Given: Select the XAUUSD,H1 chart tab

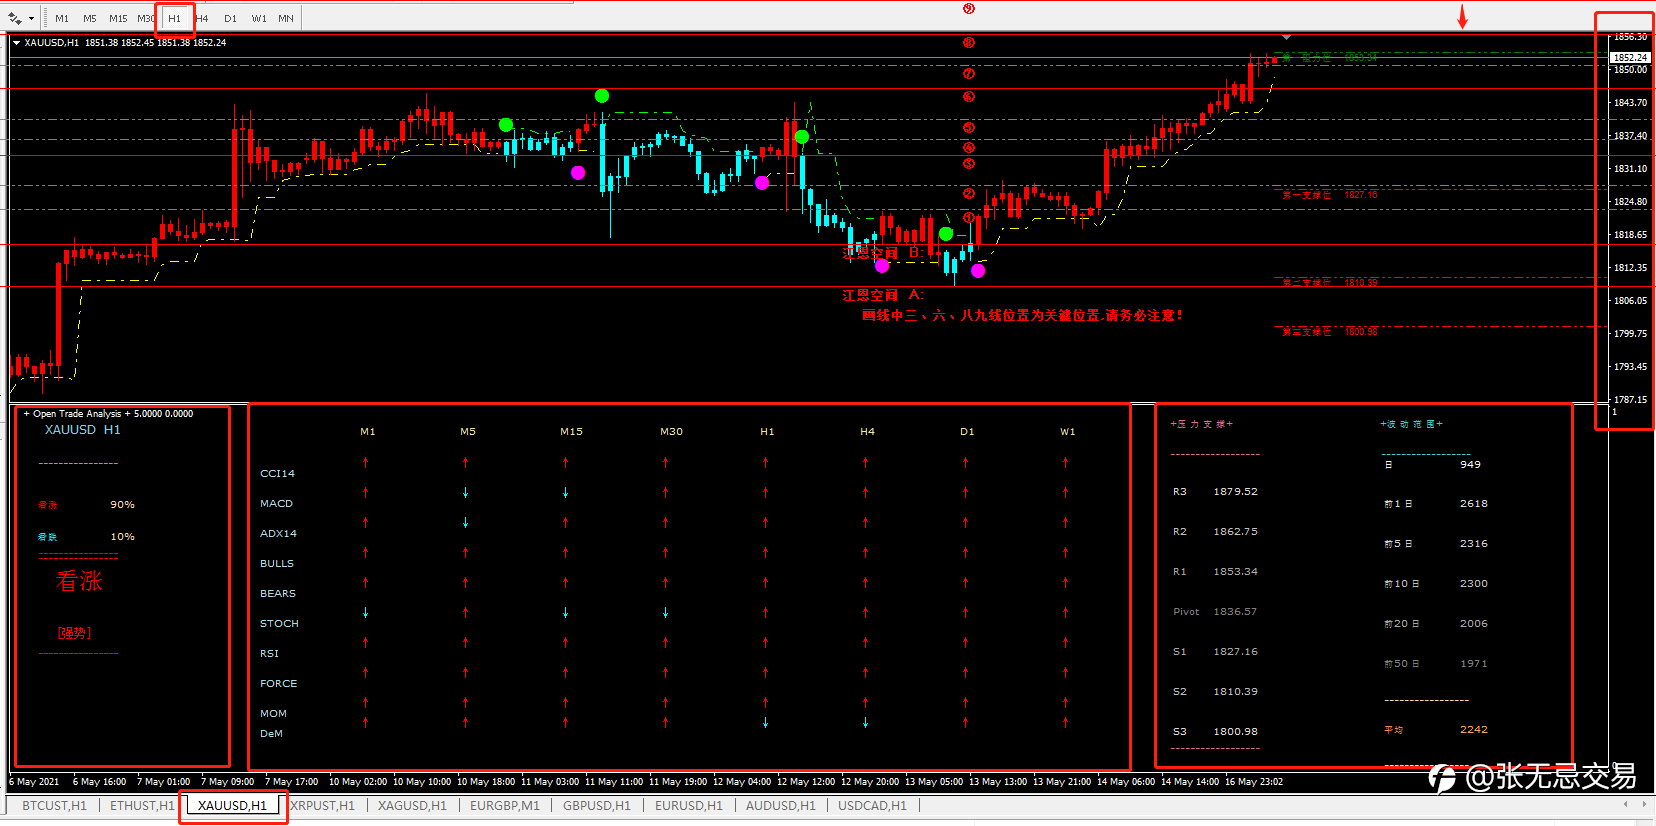Looking at the screenshot, I should point(232,805).
